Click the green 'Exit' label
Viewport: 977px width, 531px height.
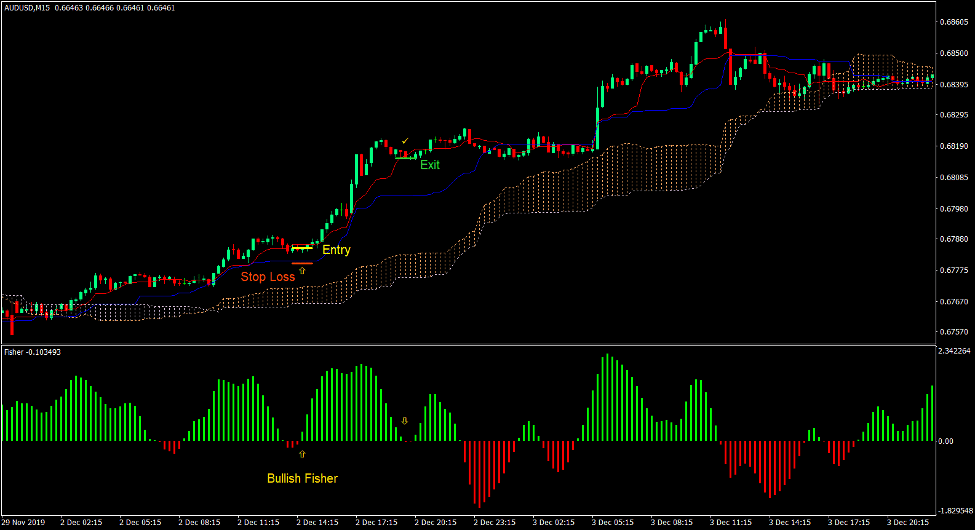[x=430, y=165]
